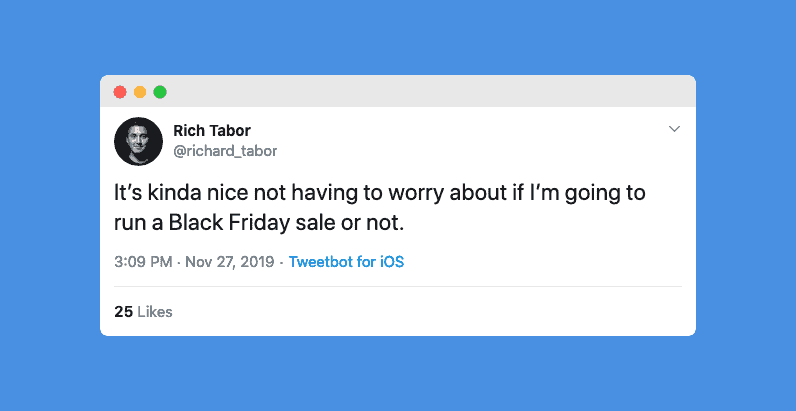Click the 25 likes count number
This screenshot has height=411, width=796.
[x=123, y=312]
